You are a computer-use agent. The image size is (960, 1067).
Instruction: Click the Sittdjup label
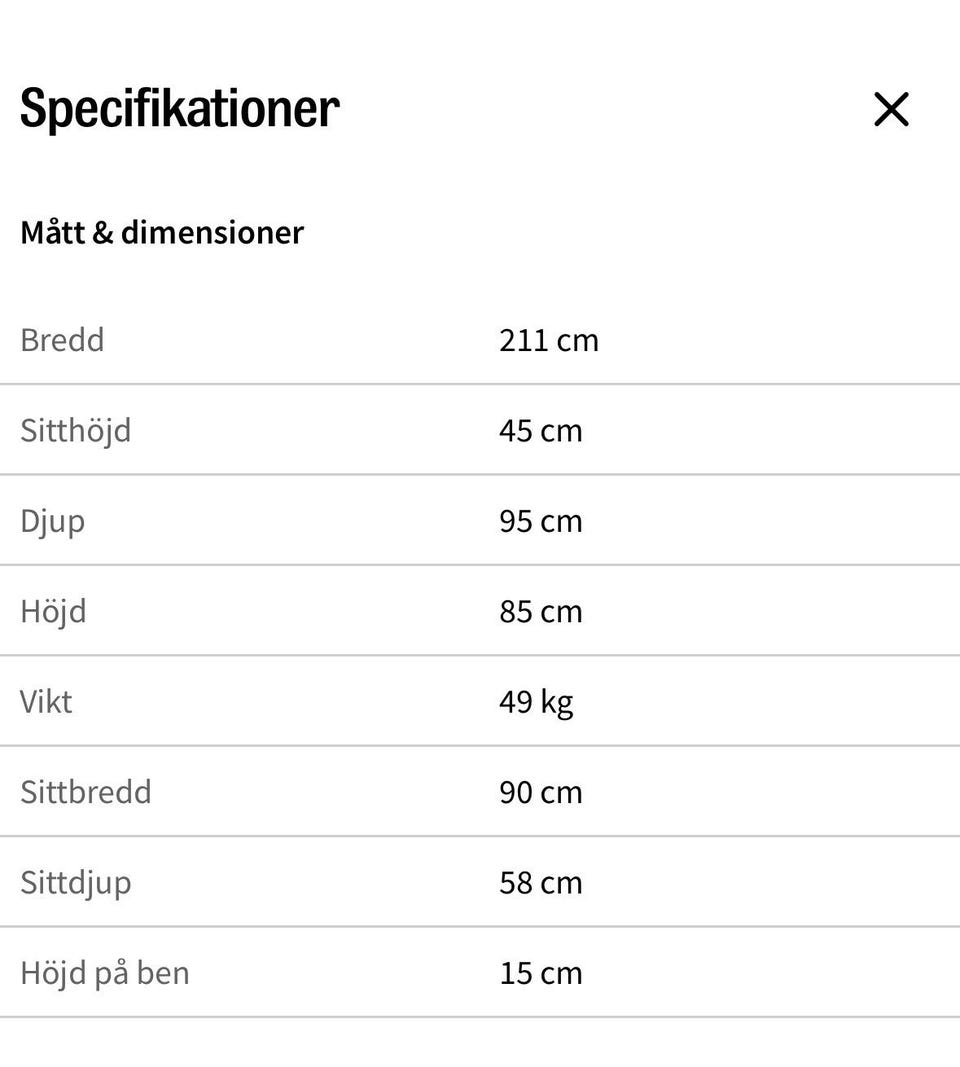coord(76,883)
